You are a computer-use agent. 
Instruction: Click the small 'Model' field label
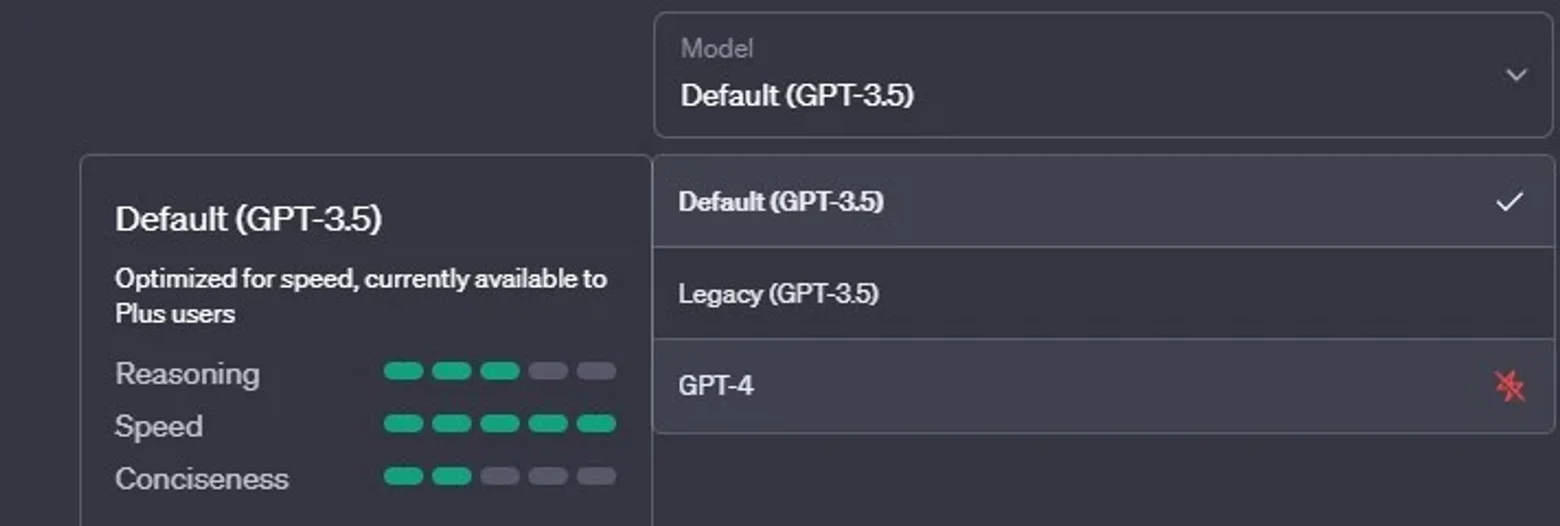717,48
